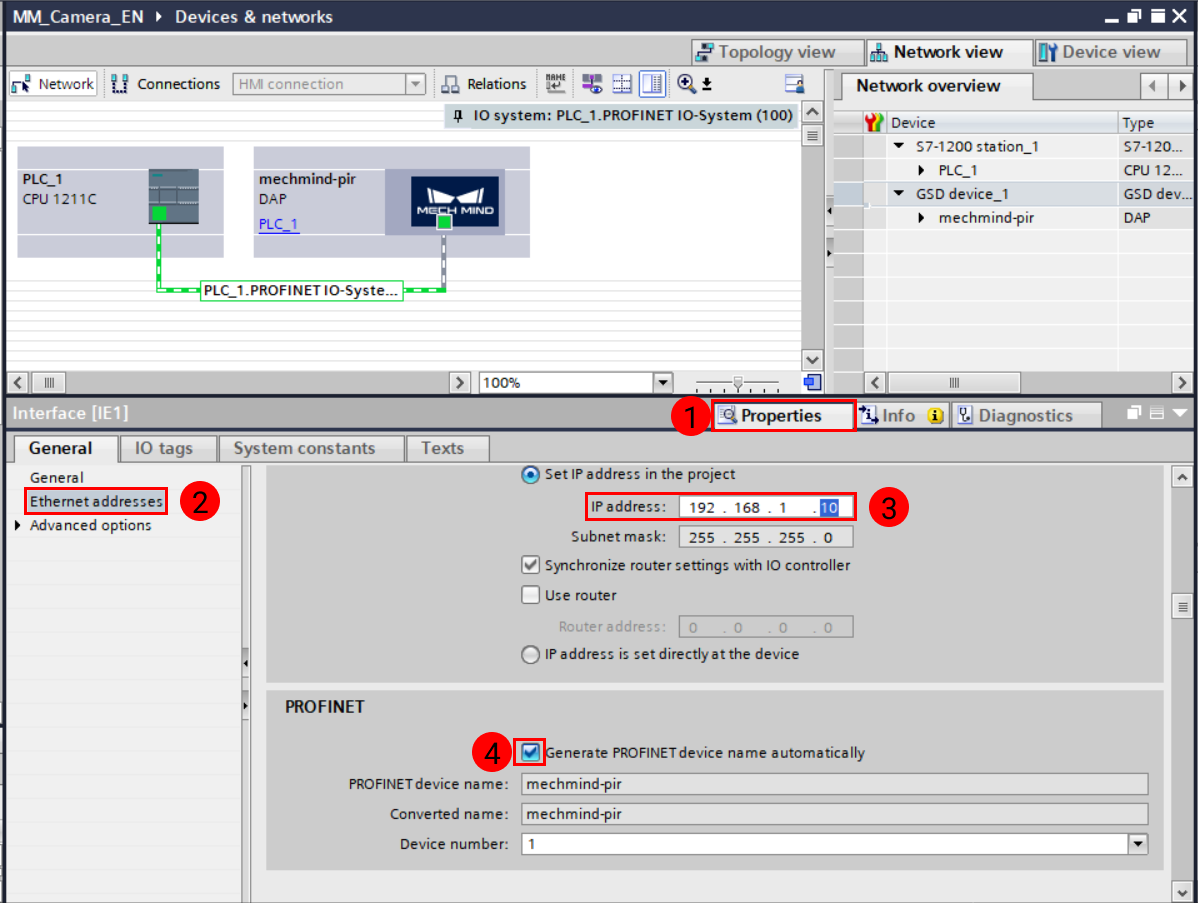1198x903 pixels.
Task: Click the yellow Info indicator icon
Action: [x=937, y=415]
